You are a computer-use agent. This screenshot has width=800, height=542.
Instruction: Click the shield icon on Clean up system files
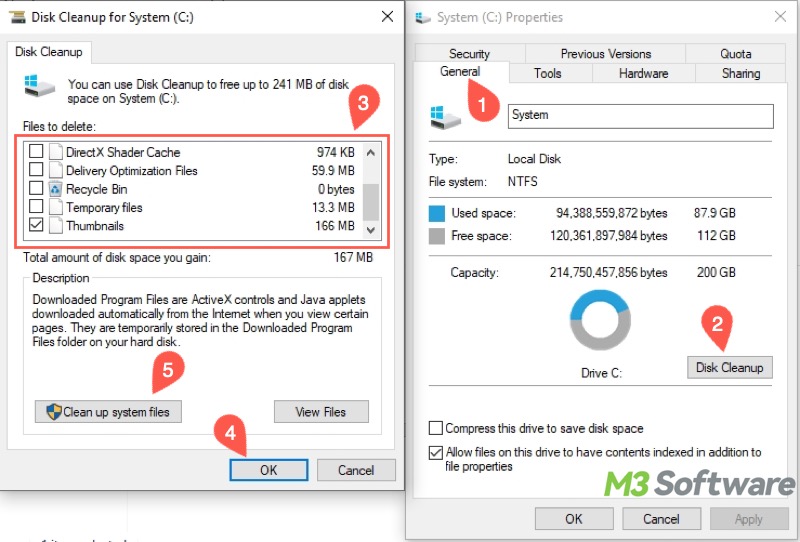click(x=52, y=412)
